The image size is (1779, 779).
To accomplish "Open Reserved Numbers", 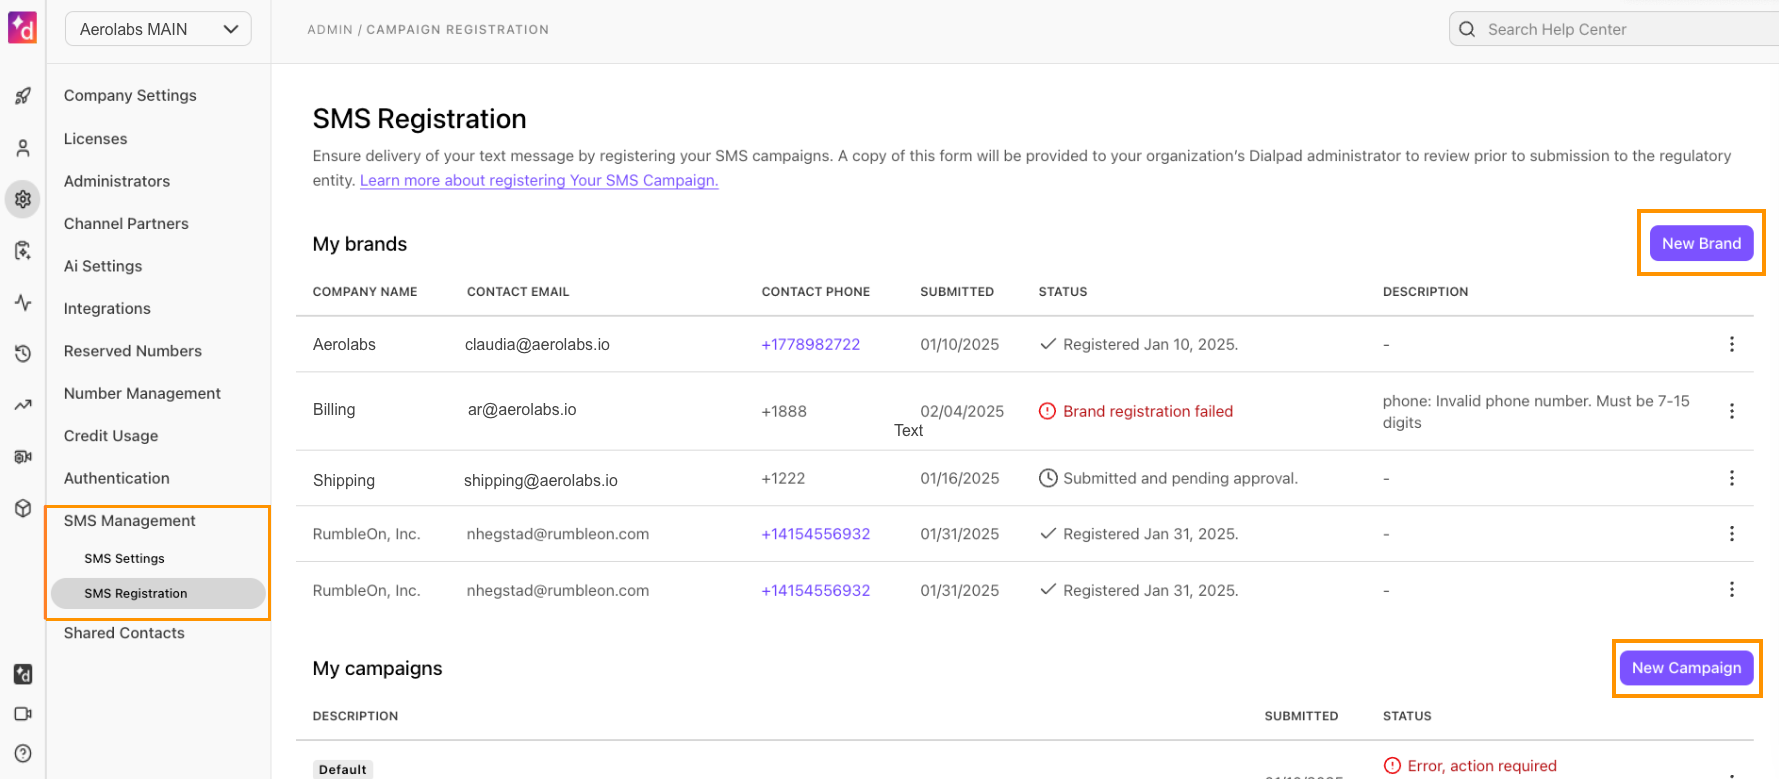I will 133,351.
